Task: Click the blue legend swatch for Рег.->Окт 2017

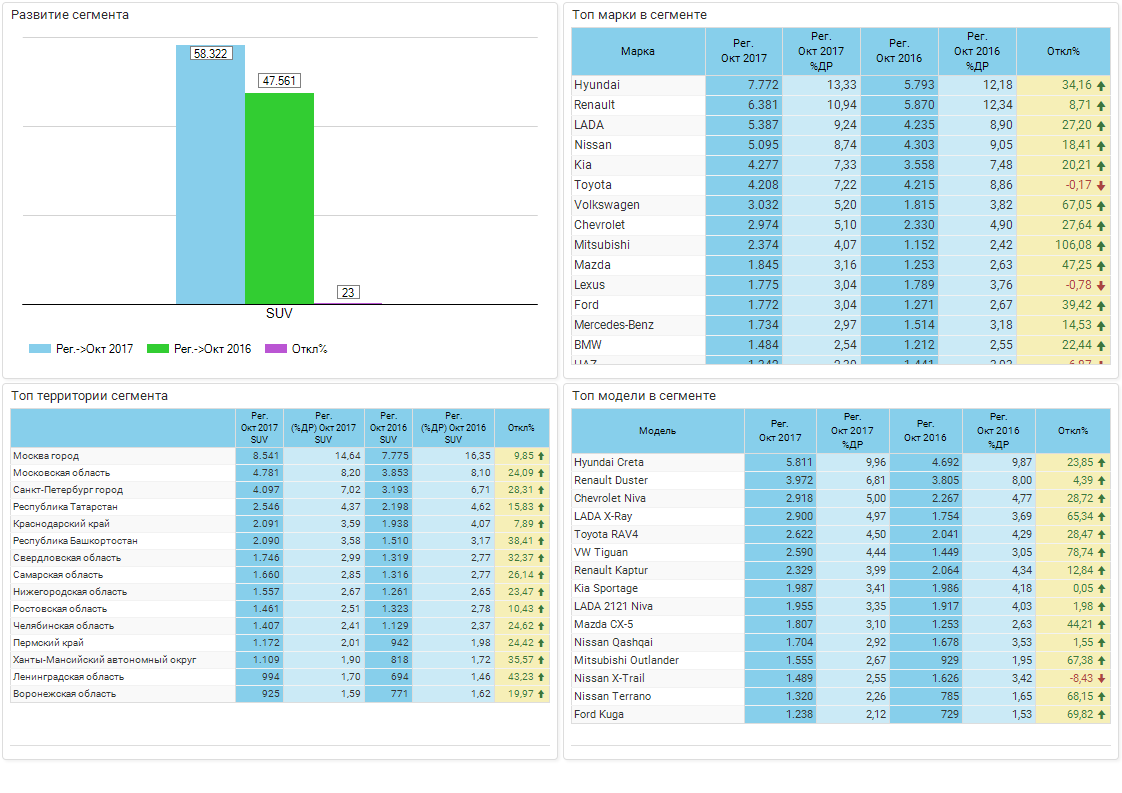Action: pos(39,349)
